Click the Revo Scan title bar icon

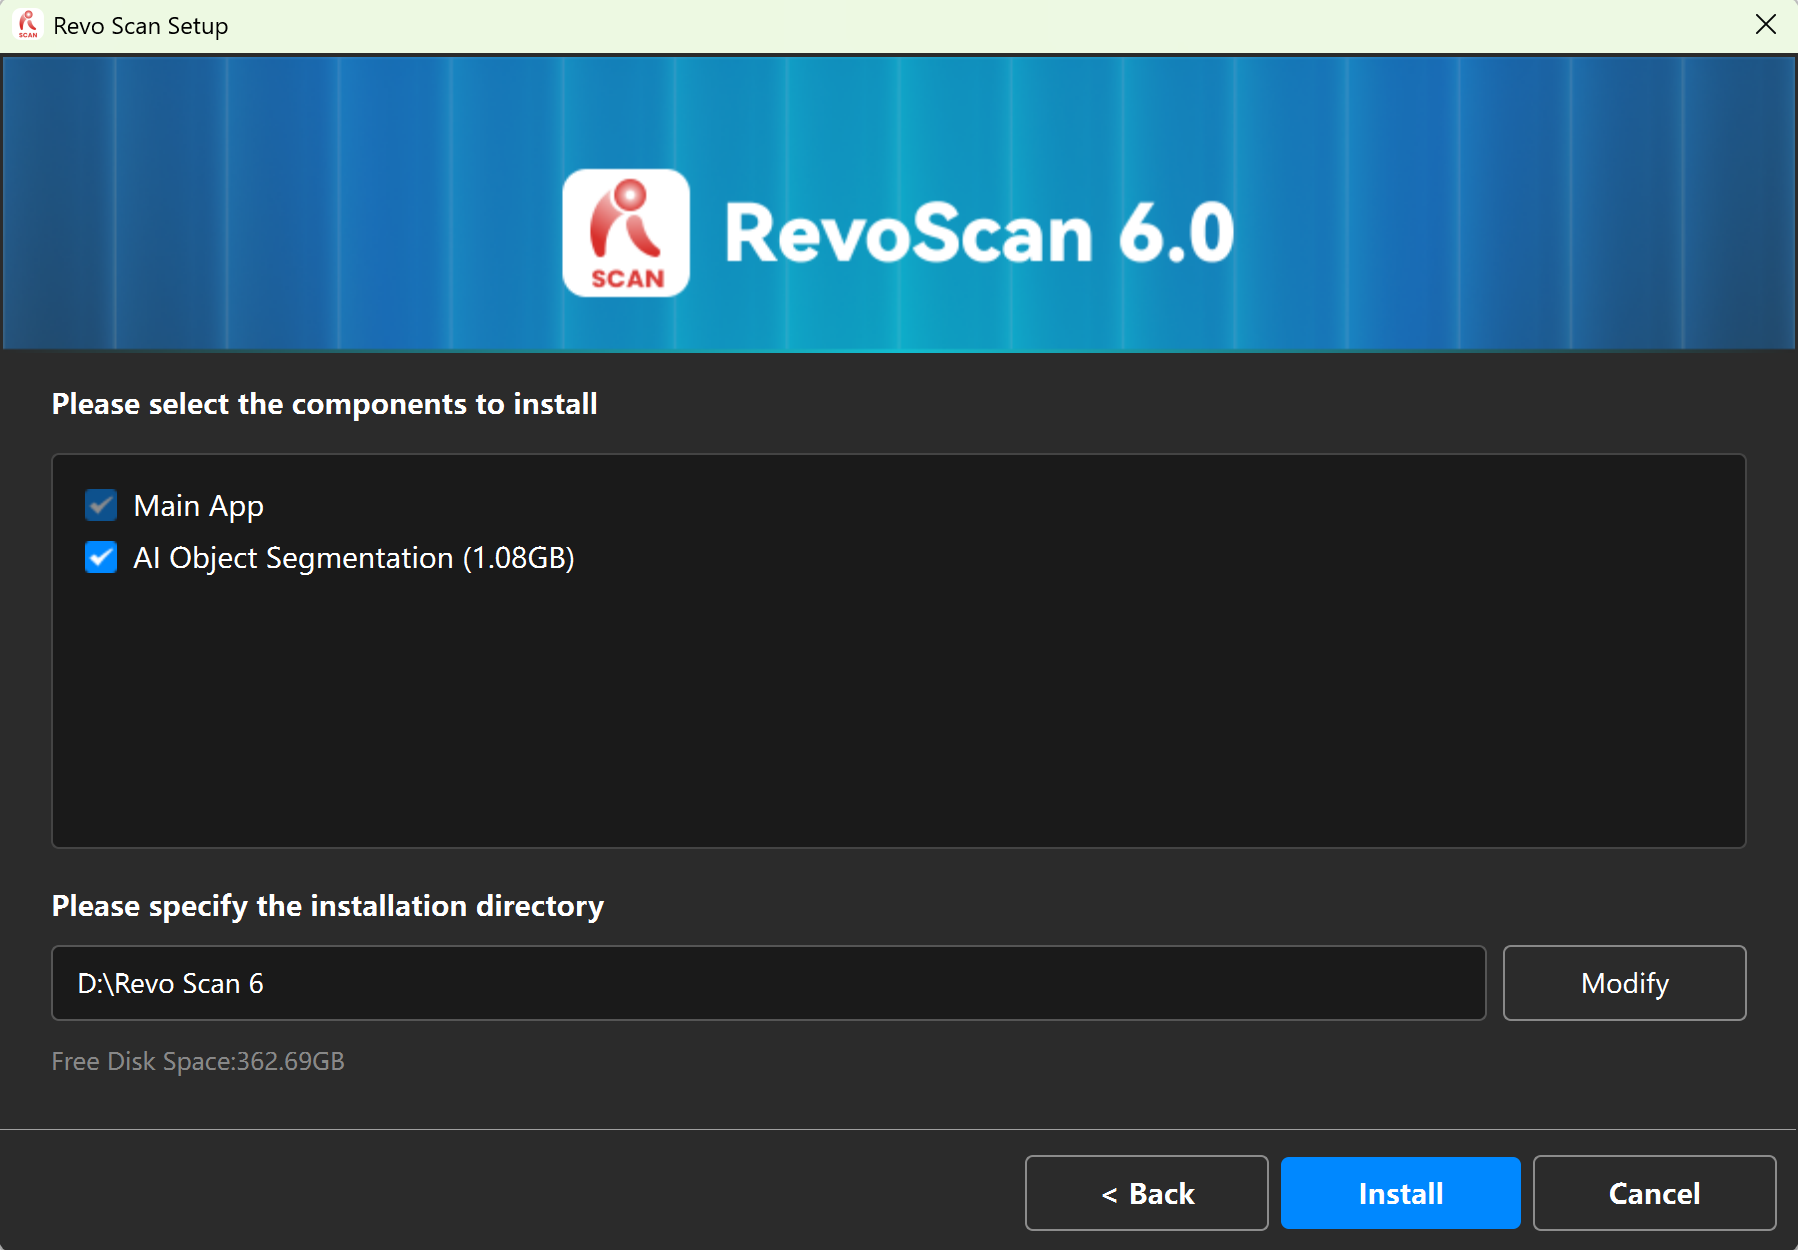[x=28, y=25]
